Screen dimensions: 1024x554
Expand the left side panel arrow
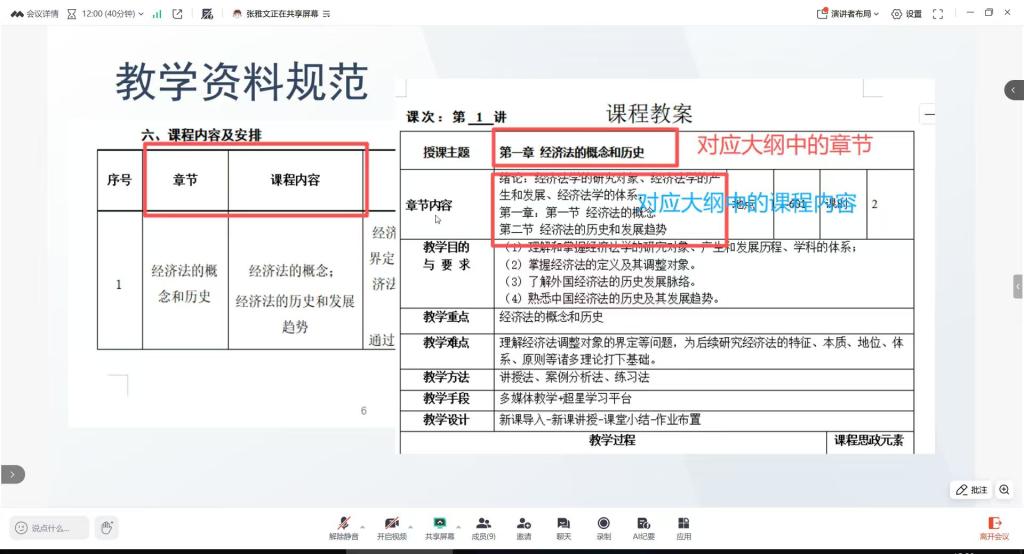[x=11, y=475]
